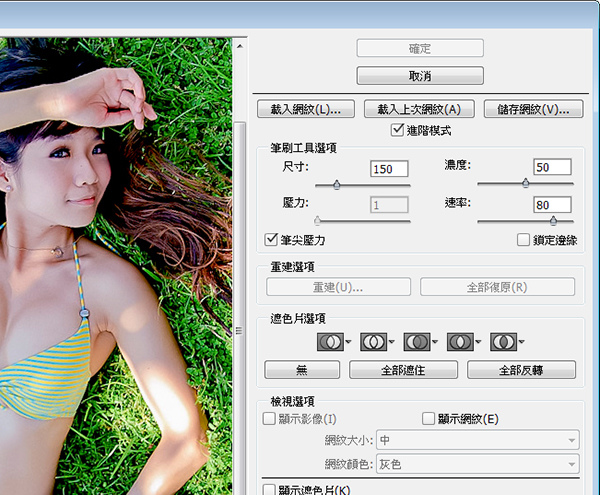Screen dimensions: 600x495
Task: Click the 載入網紋(L)... button
Action: (306, 109)
